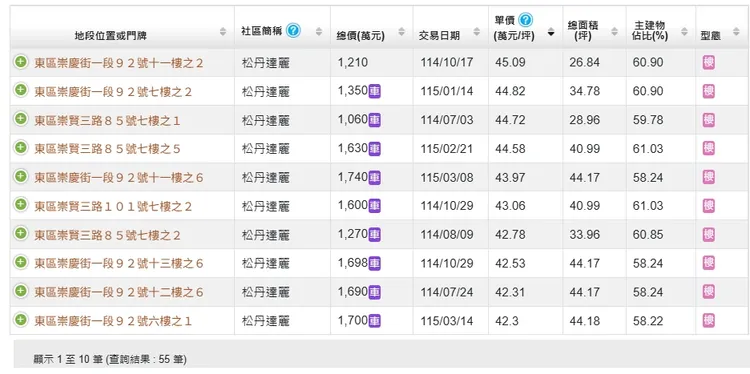Select 松丹達麗 cell in 1,210 row
The image size is (750, 374).
pos(266,63)
